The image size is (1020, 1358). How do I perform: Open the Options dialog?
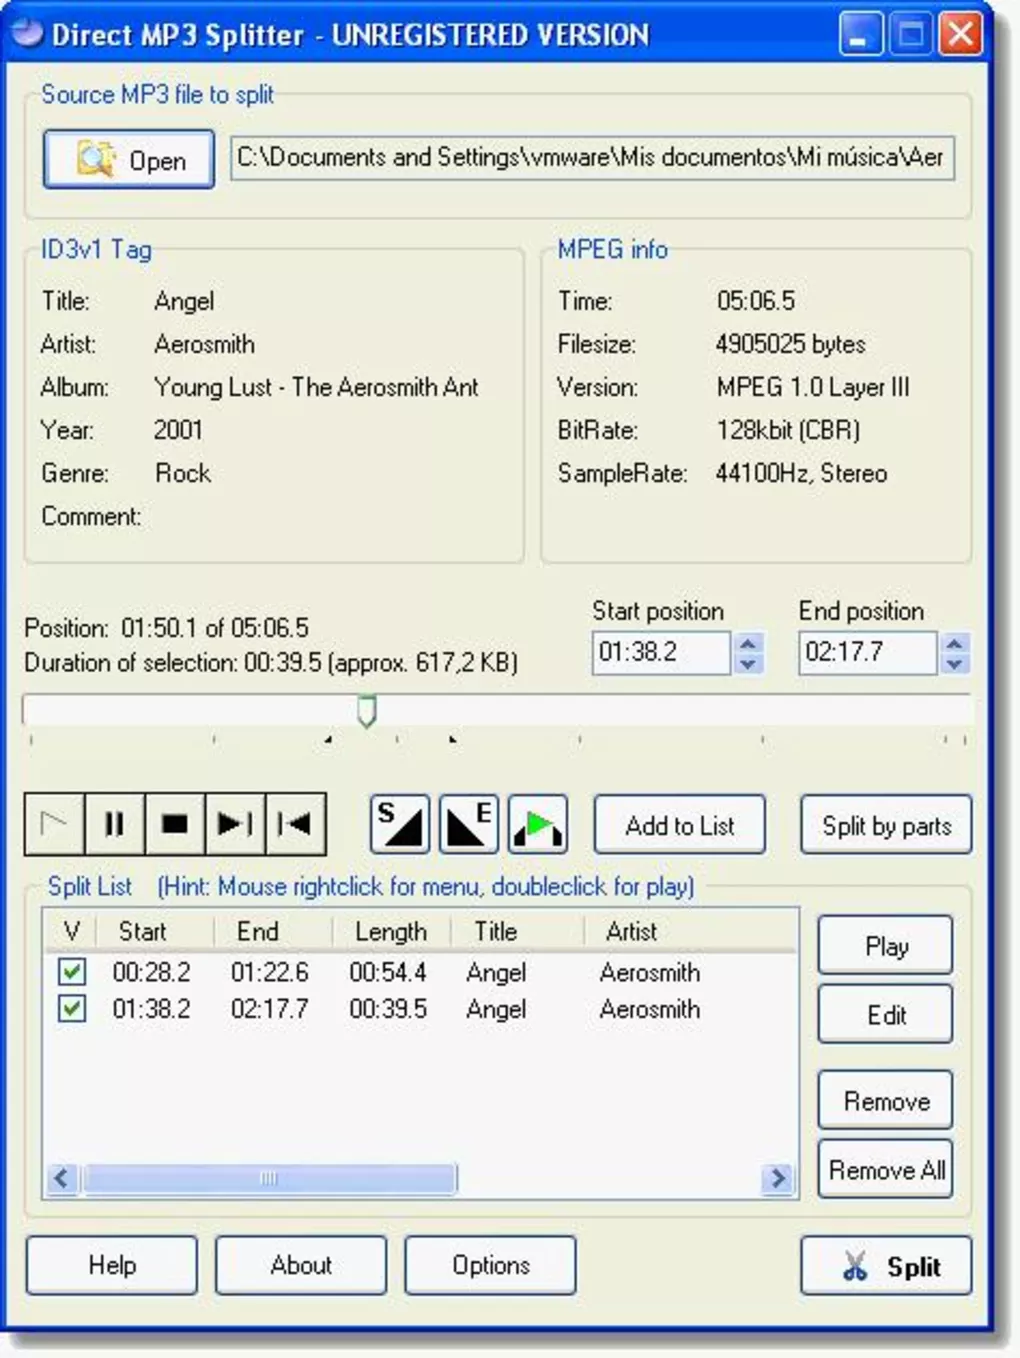click(490, 1265)
